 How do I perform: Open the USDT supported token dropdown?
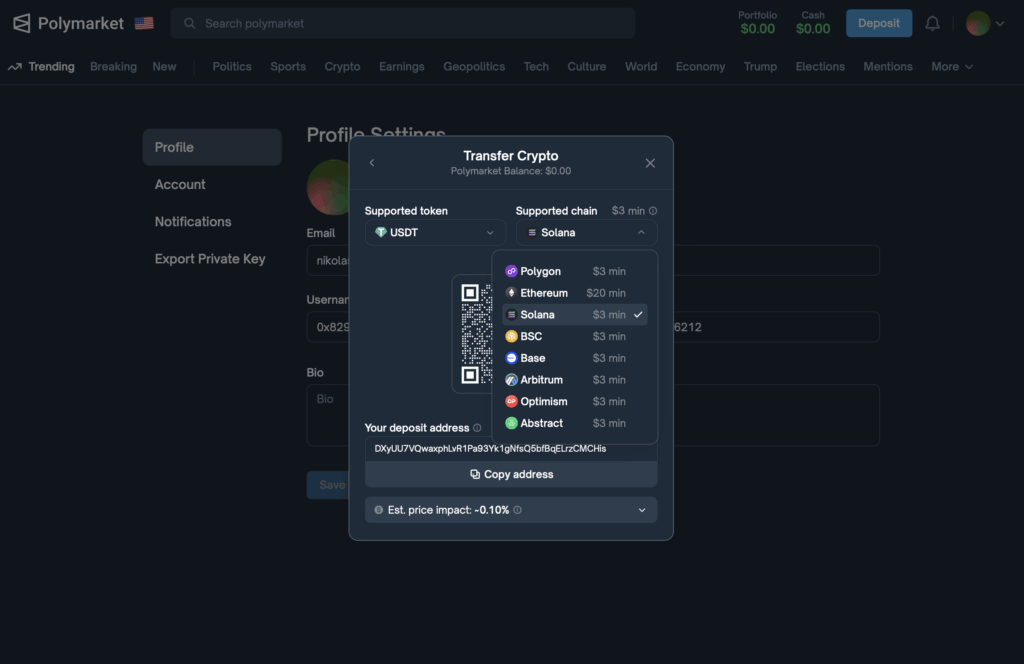click(434, 231)
